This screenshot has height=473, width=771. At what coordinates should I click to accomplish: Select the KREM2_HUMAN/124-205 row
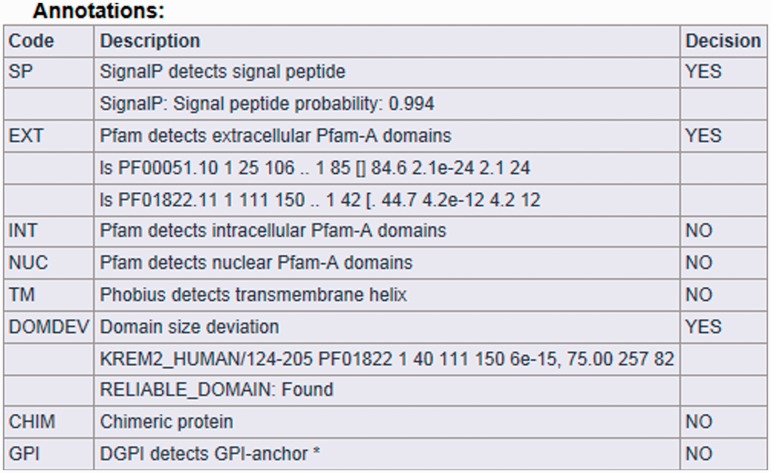[386, 358]
